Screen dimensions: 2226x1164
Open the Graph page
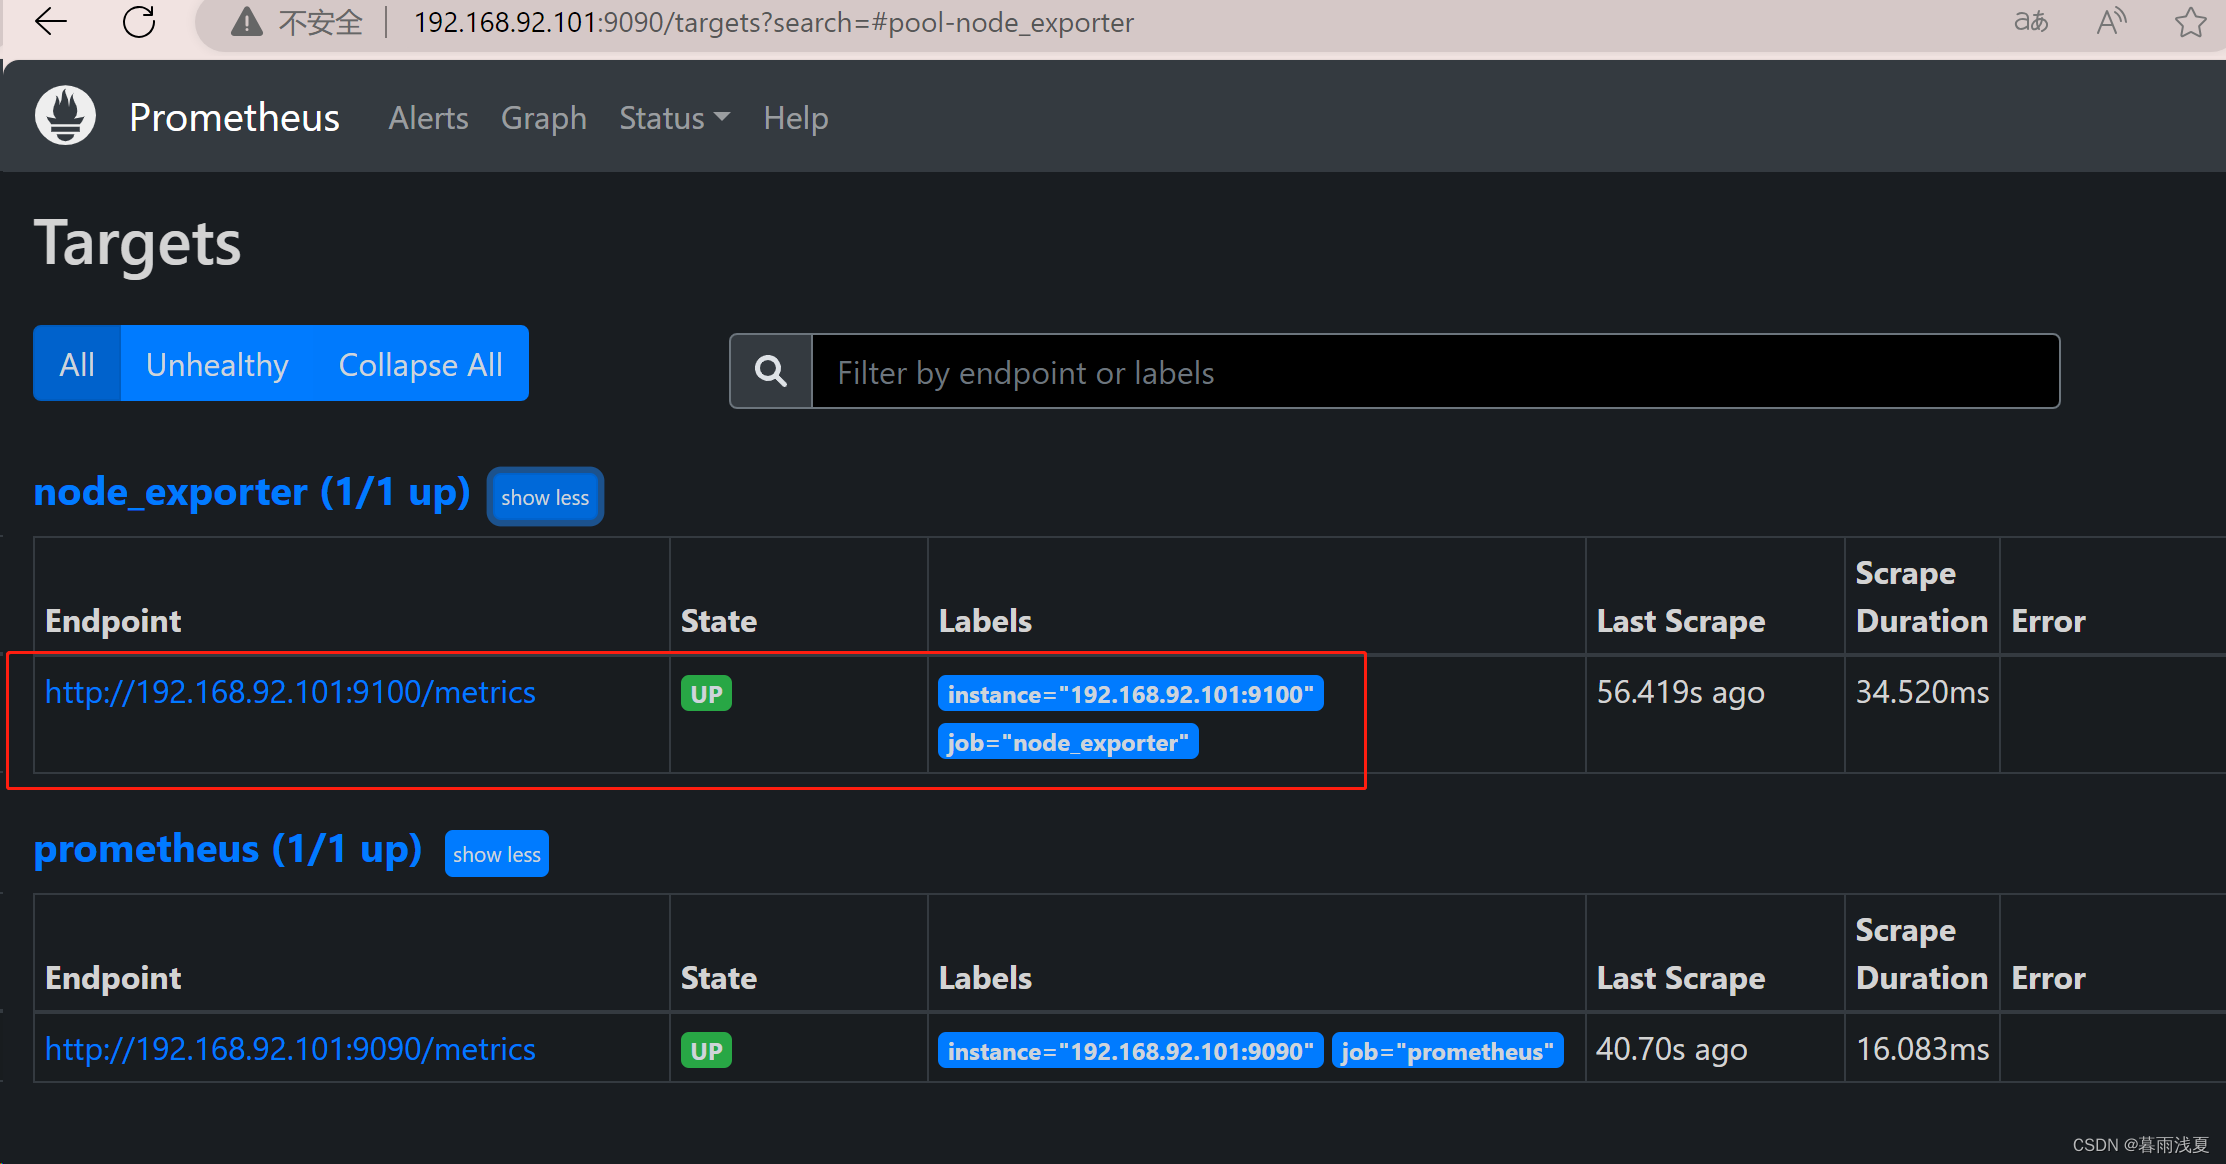coord(544,118)
